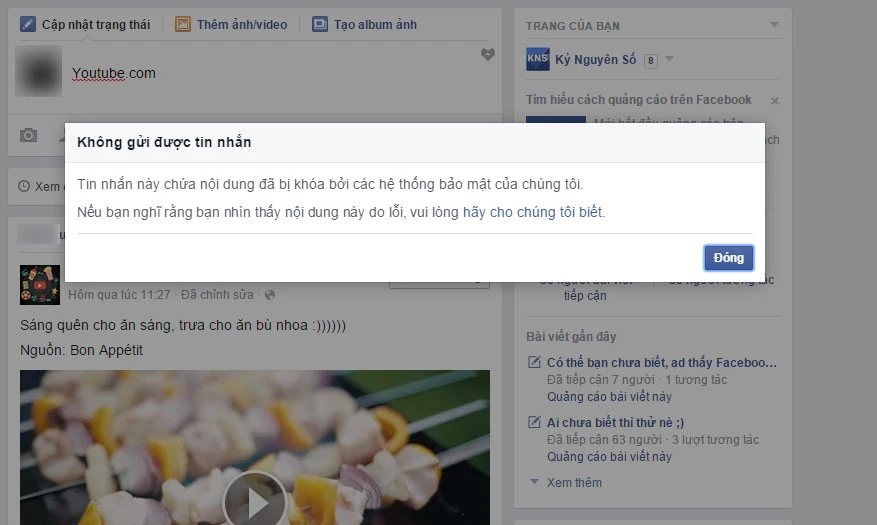Image resolution: width=877 pixels, height=525 pixels.
Task: Click the photo icon beside Thêm ảnh/video
Action: 183,24
